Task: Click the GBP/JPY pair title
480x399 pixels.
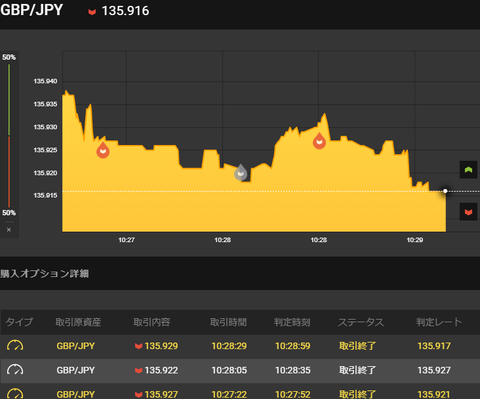Action: (x=32, y=10)
